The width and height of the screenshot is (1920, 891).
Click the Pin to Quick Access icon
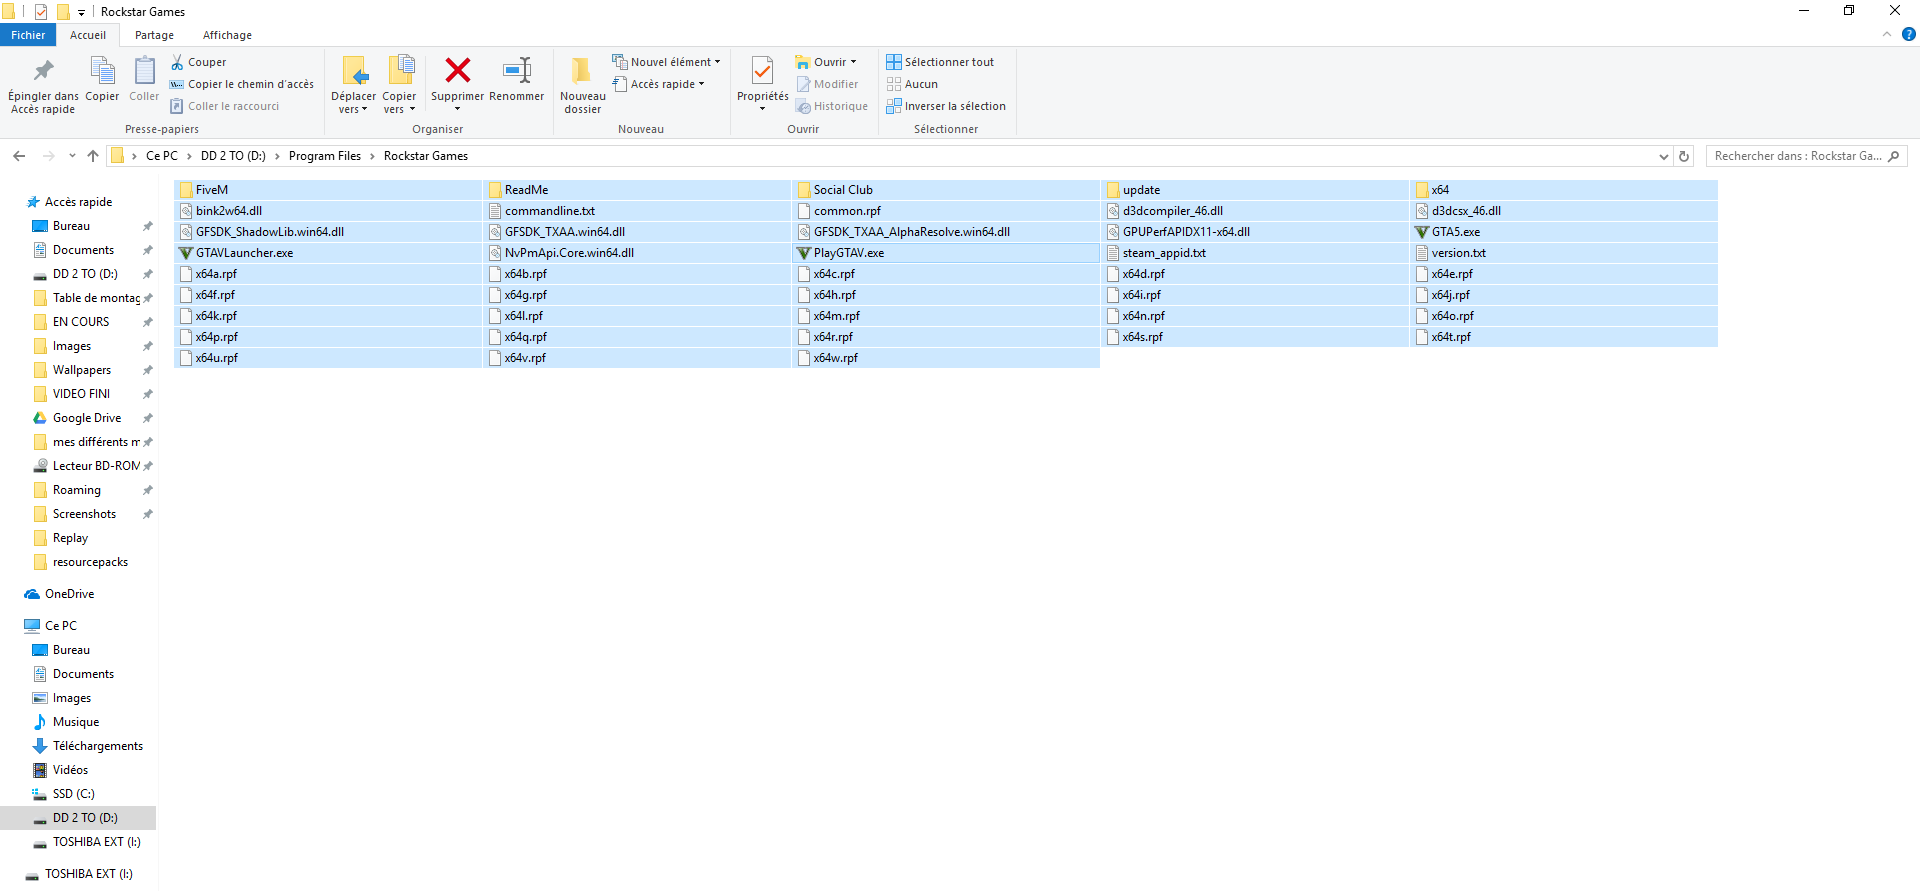tap(43, 70)
